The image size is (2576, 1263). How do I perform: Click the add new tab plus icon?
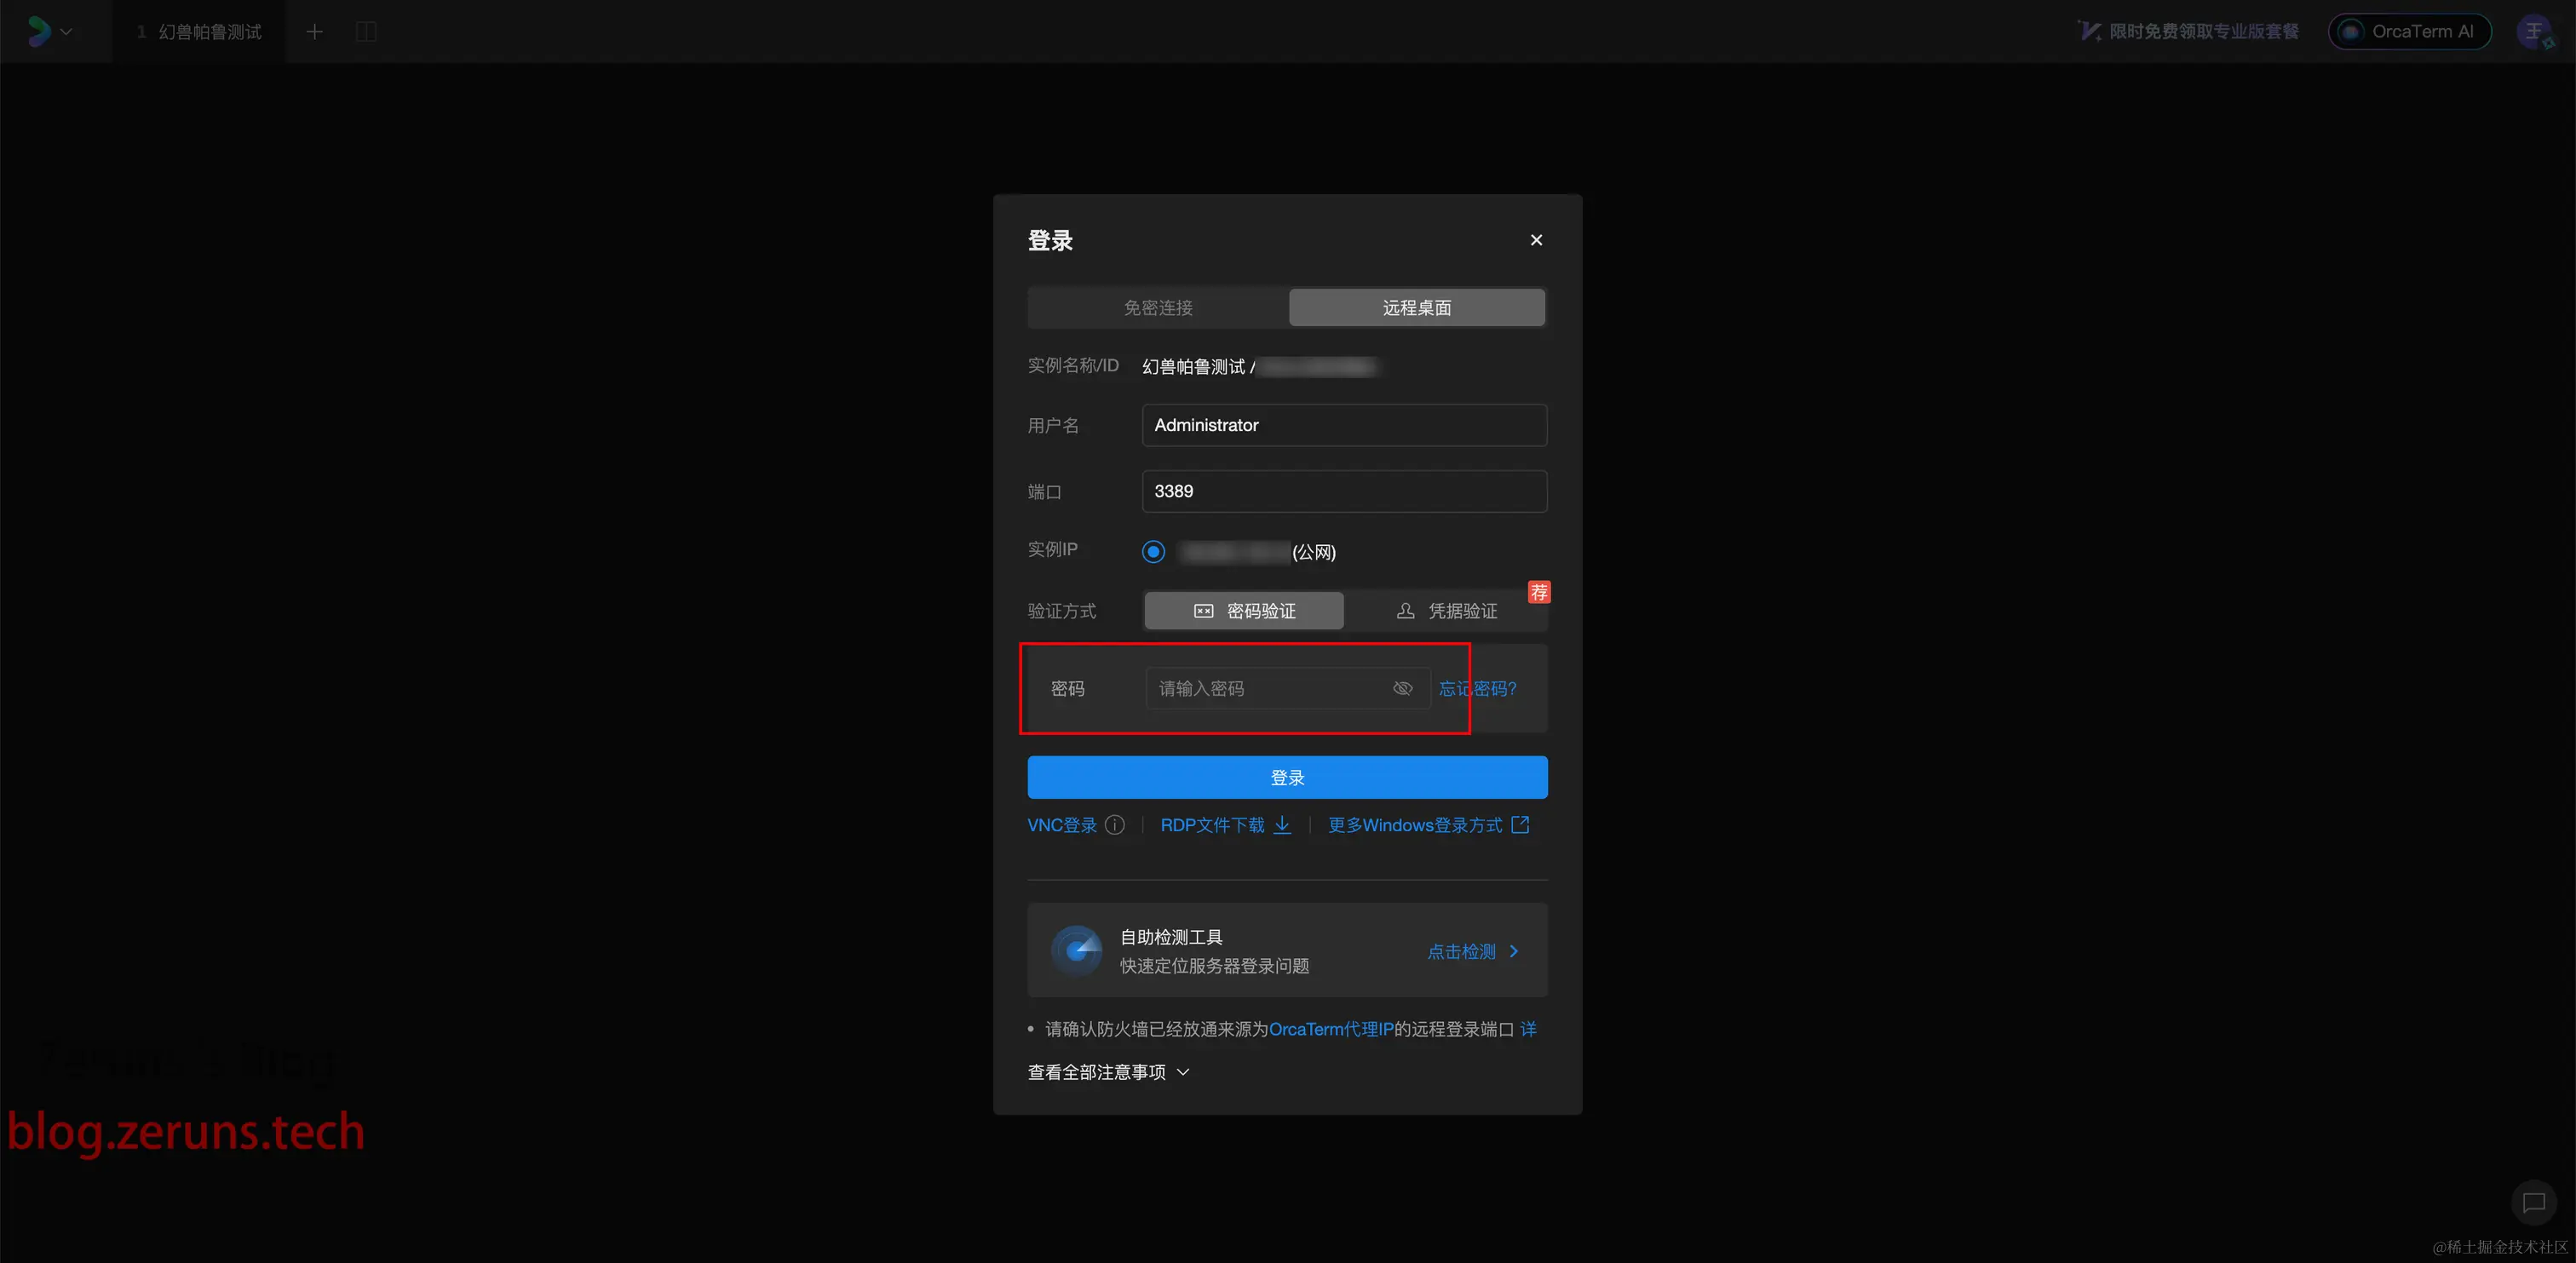pyautogui.click(x=314, y=32)
